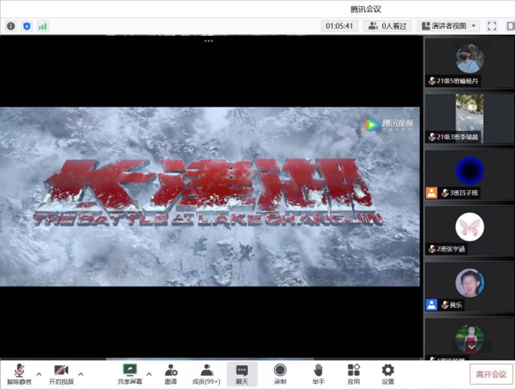Viewport: 515px width, 389px height.
Task: Open the Apps (应用) icon
Action: 354,374
